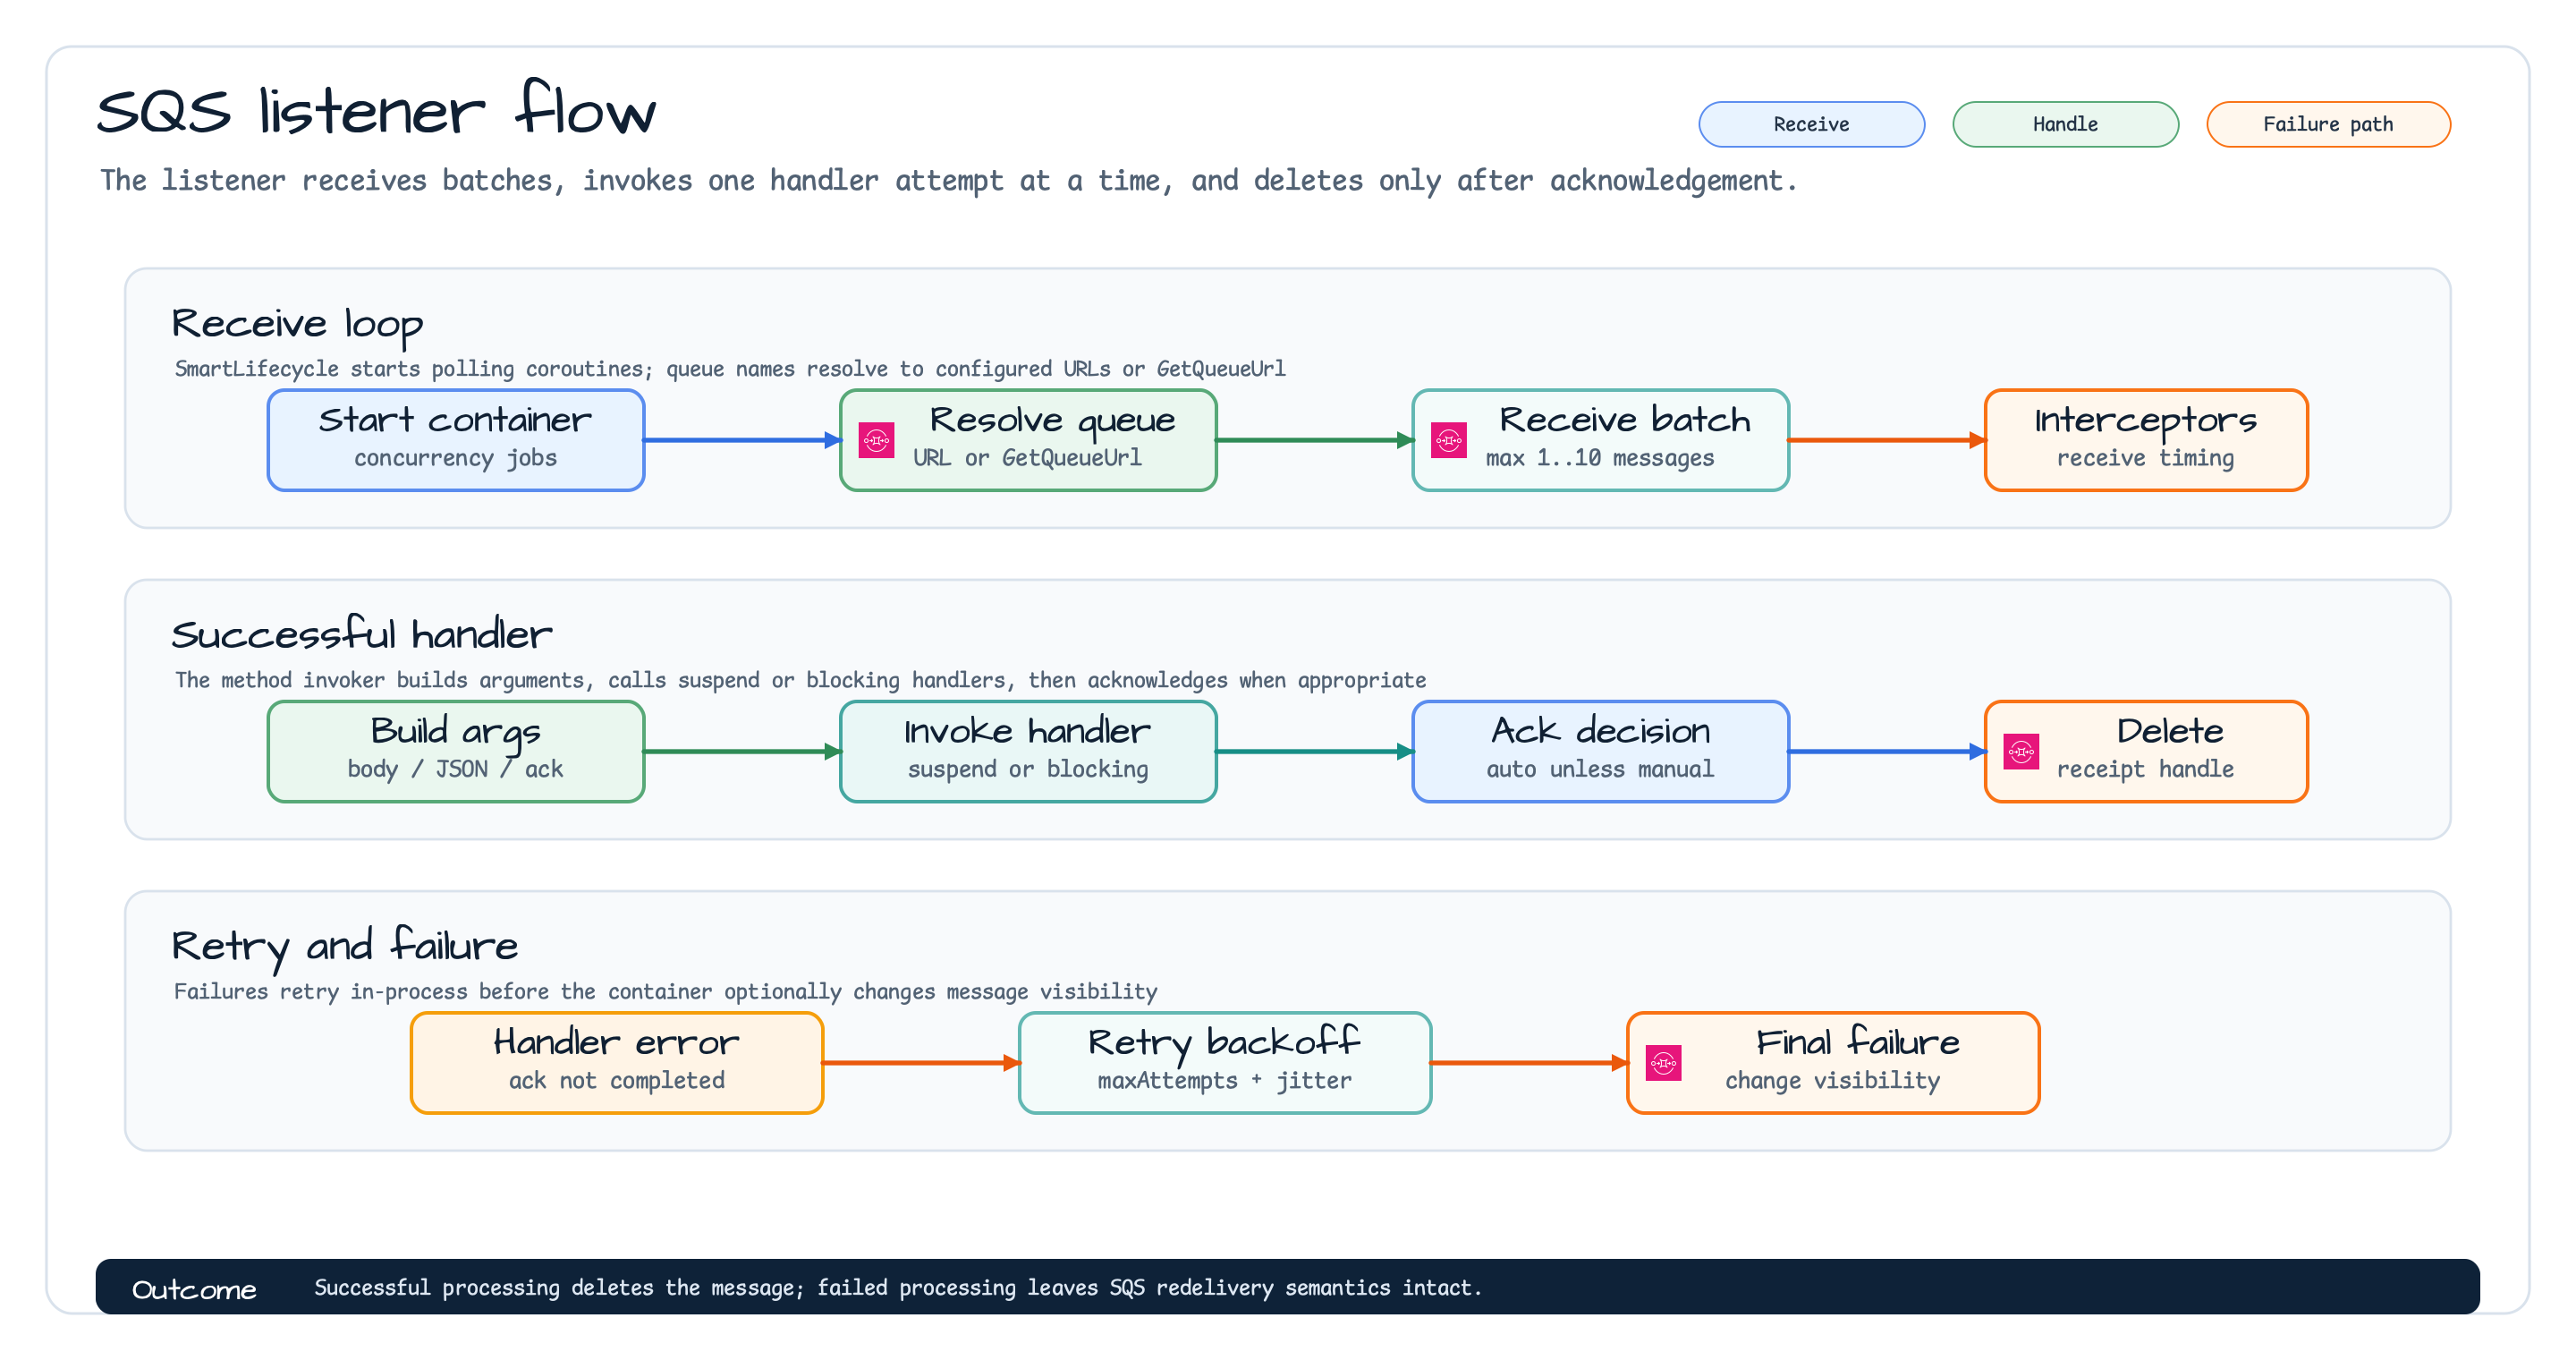This screenshot has width=2576, height=1360.
Task: Select the Handle legend pill
Action: (x=2065, y=124)
